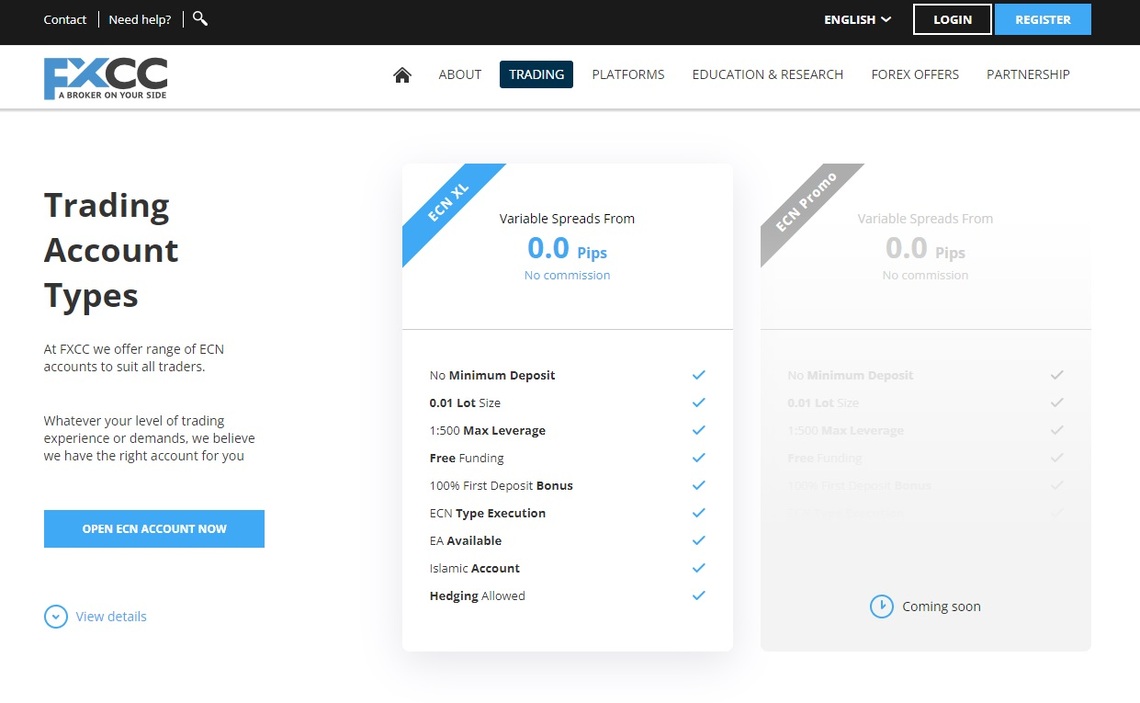
Task: Click the '100% First Deposit Bonus' text in the ECN XL card
Action: (501, 486)
